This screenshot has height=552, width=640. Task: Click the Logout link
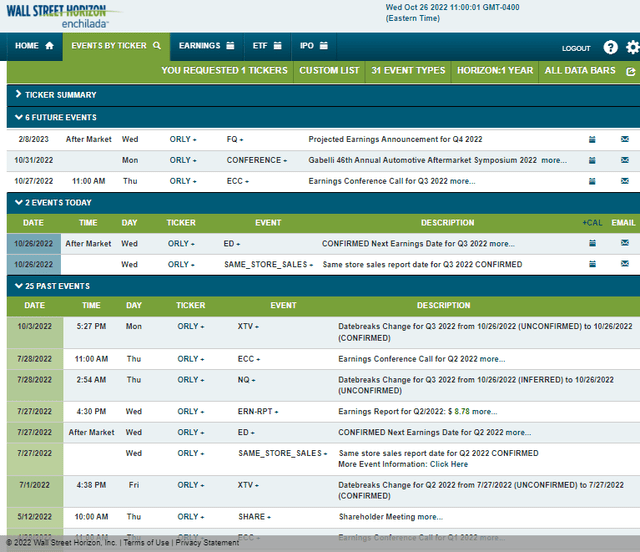[576, 49]
